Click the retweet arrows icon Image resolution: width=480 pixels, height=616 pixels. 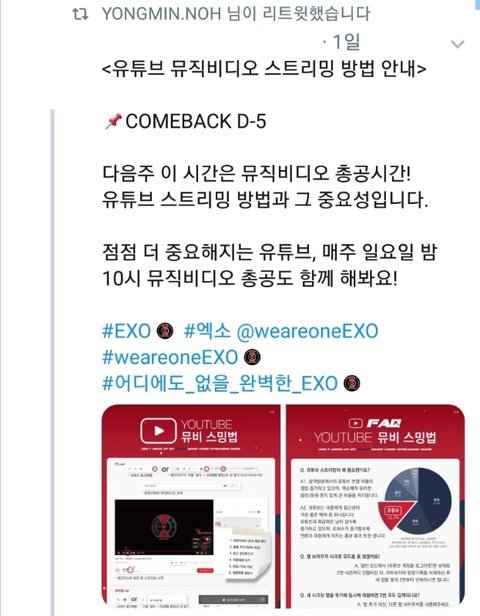pos(80,15)
